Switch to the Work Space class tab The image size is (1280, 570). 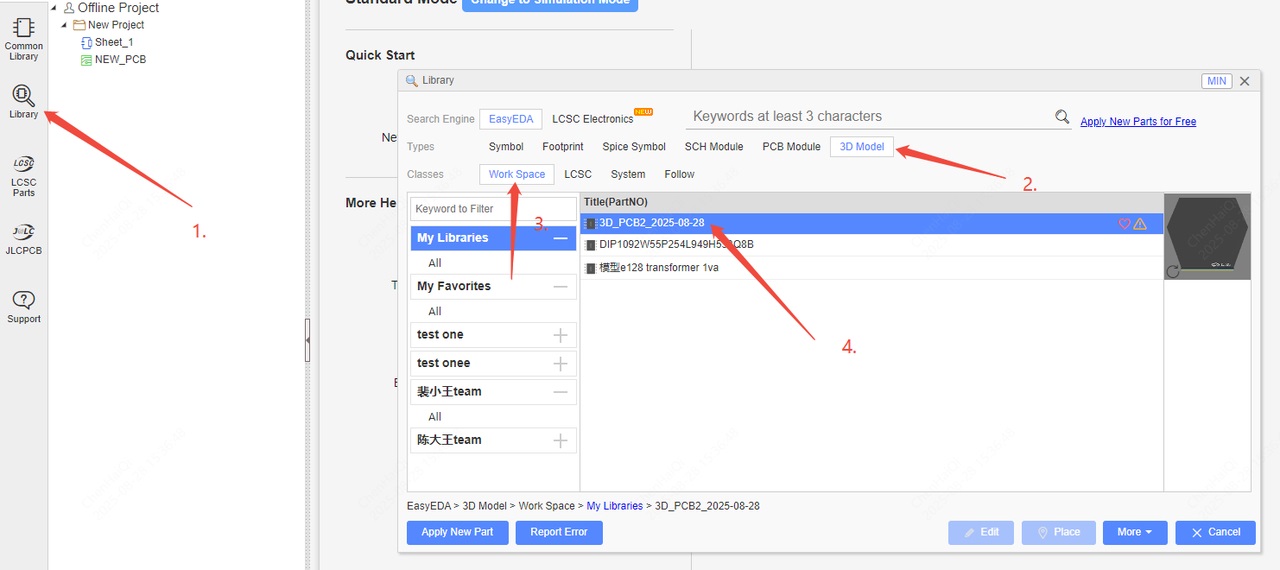(x=516, y=174)
